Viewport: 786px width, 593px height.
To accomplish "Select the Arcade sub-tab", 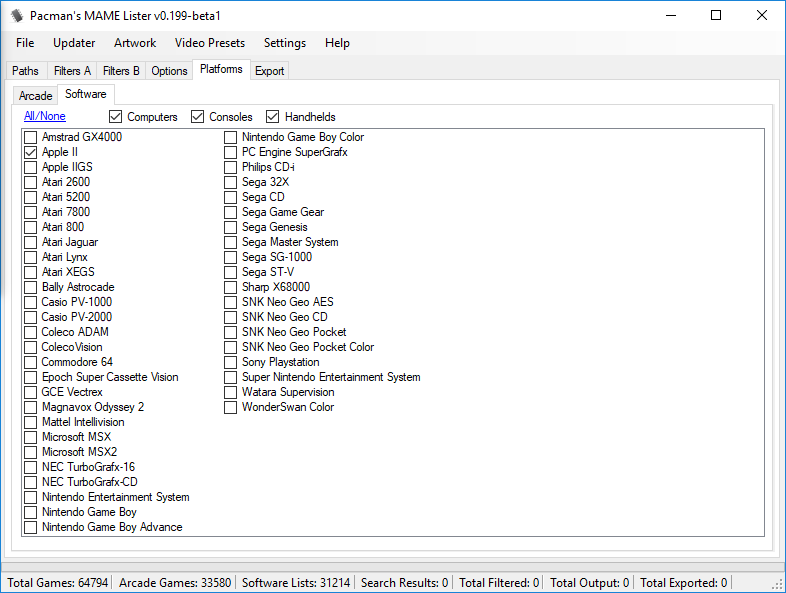I will [x=35, y=95].
